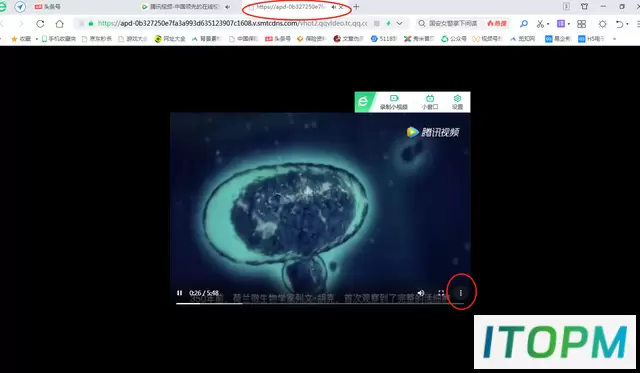Viewport: 640px width, 373px height.
Task: Seek along the video progress bar
Action: 320,303
